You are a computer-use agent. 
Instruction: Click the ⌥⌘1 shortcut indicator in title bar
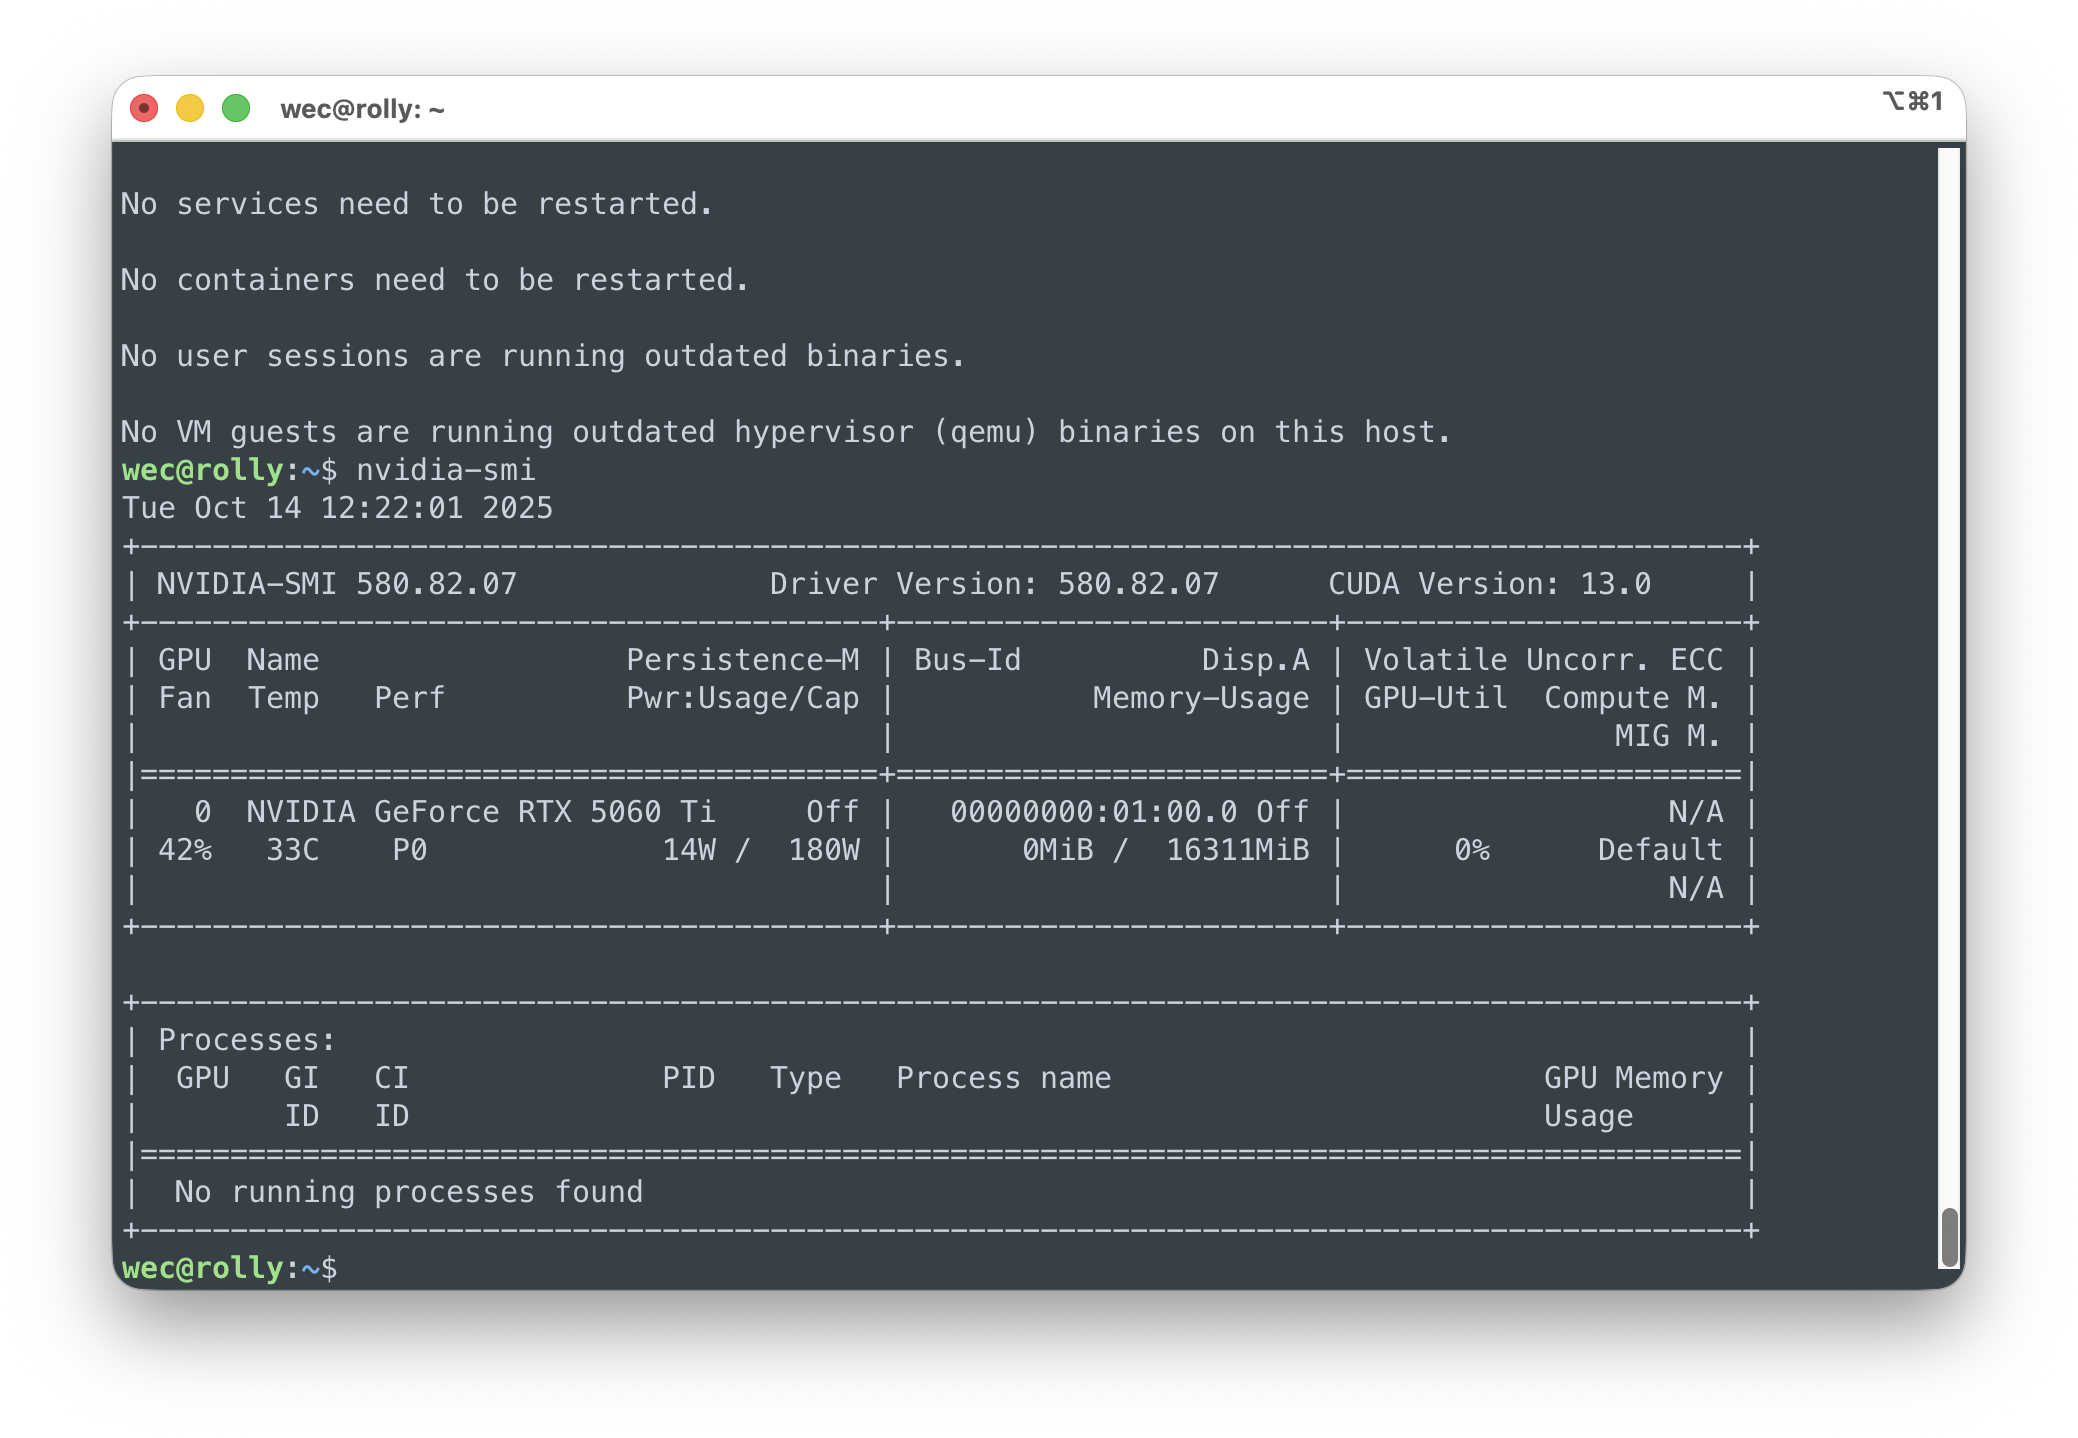(1911, 101)
